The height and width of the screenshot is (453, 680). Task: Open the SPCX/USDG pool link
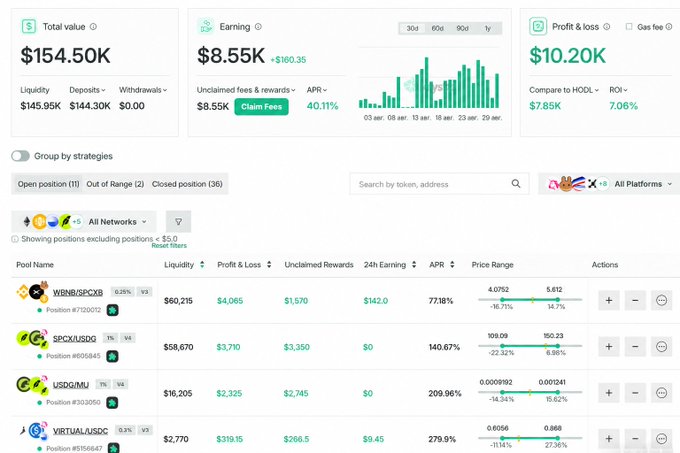[x=75, y=339]
